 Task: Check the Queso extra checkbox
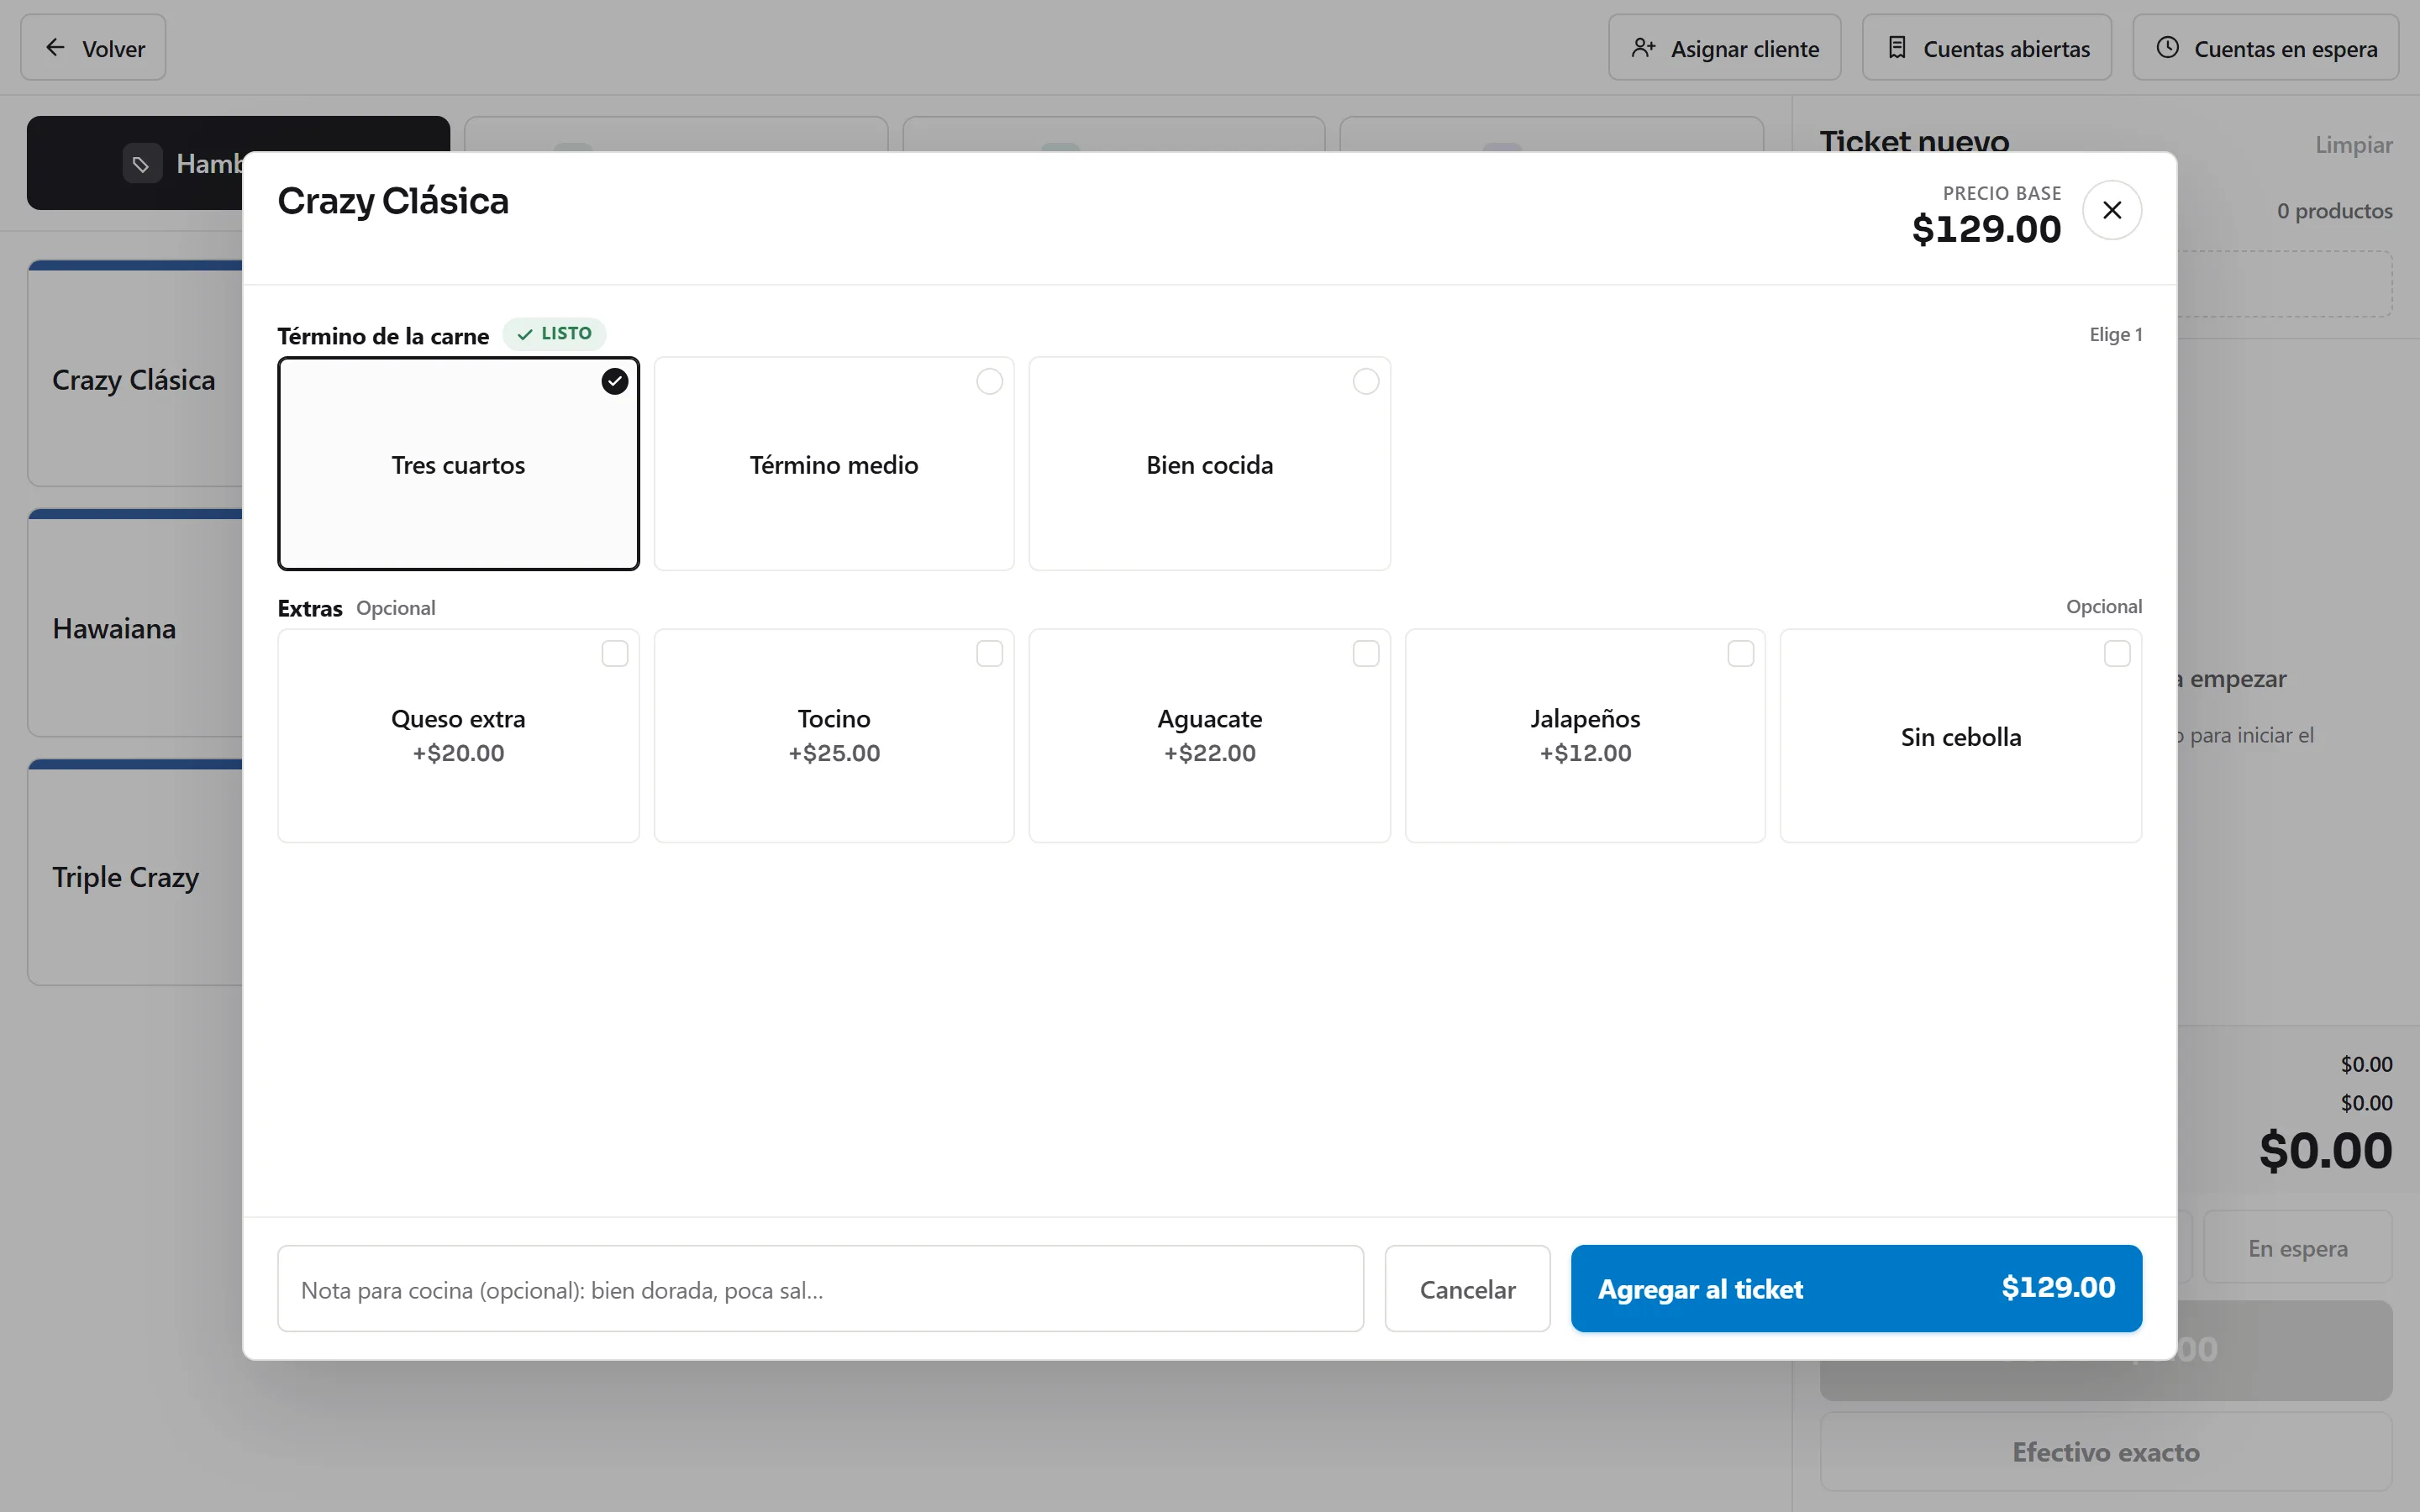tap(614, 654)
